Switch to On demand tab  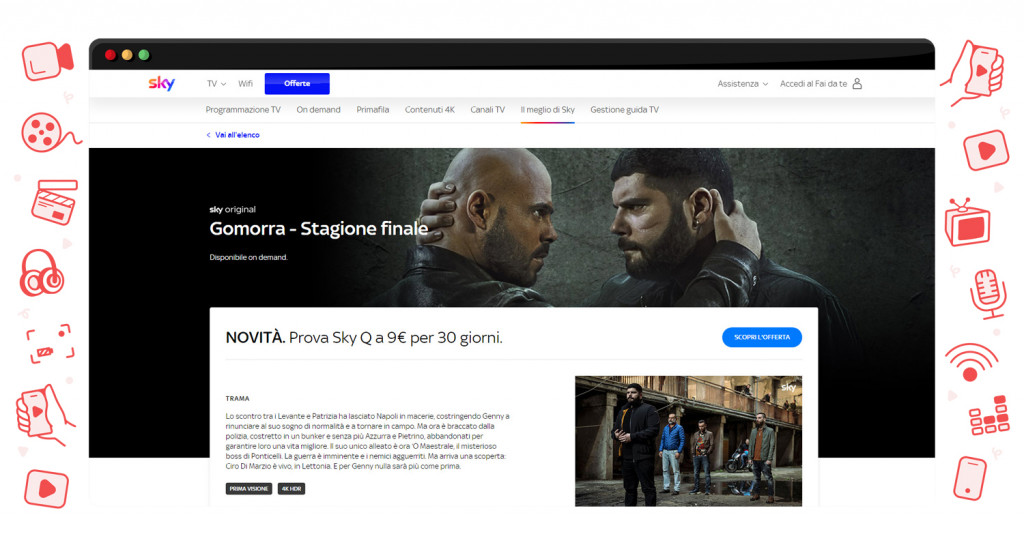tap(318, 110)
